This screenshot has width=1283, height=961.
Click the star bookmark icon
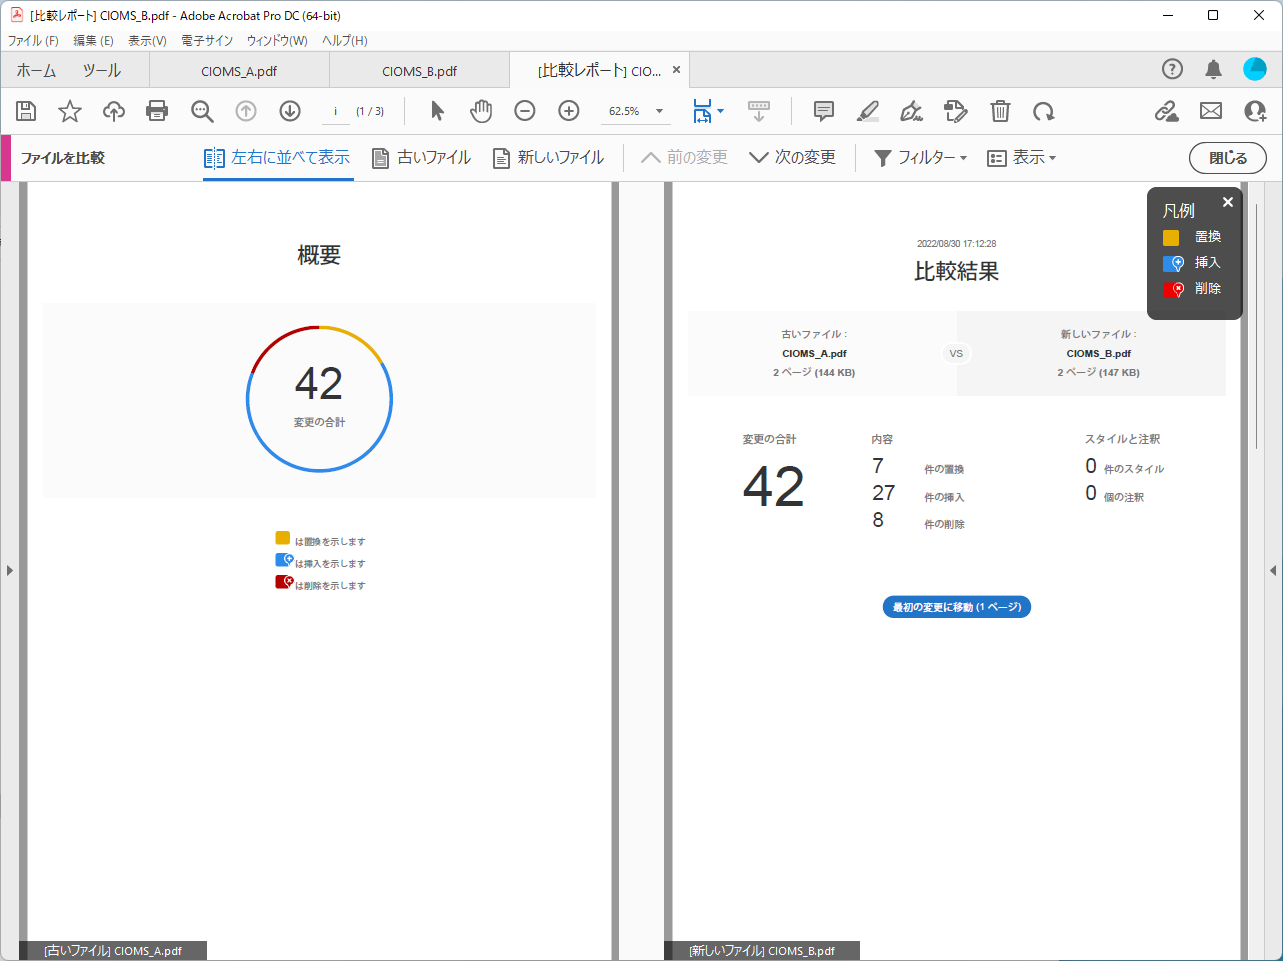pos(70,111)
